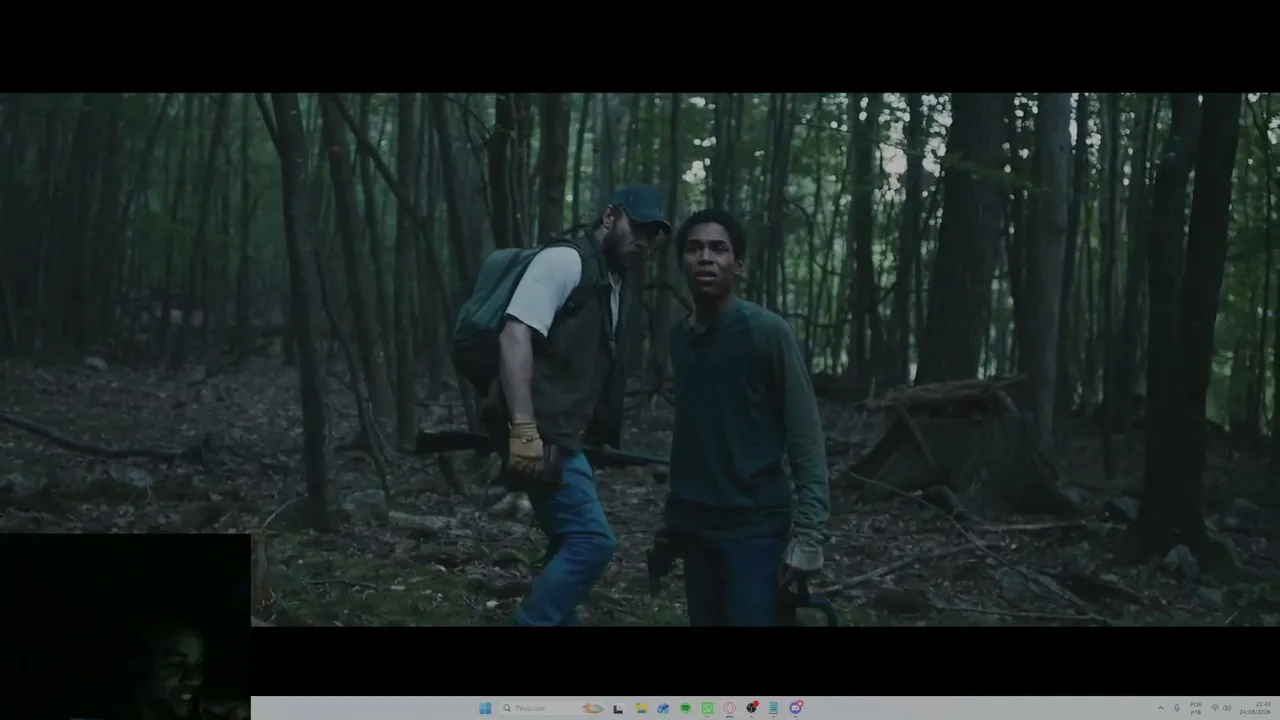1280x720 pixels.
Task: Open the blue app icon beside File Explorer
Action: point(663,708)
